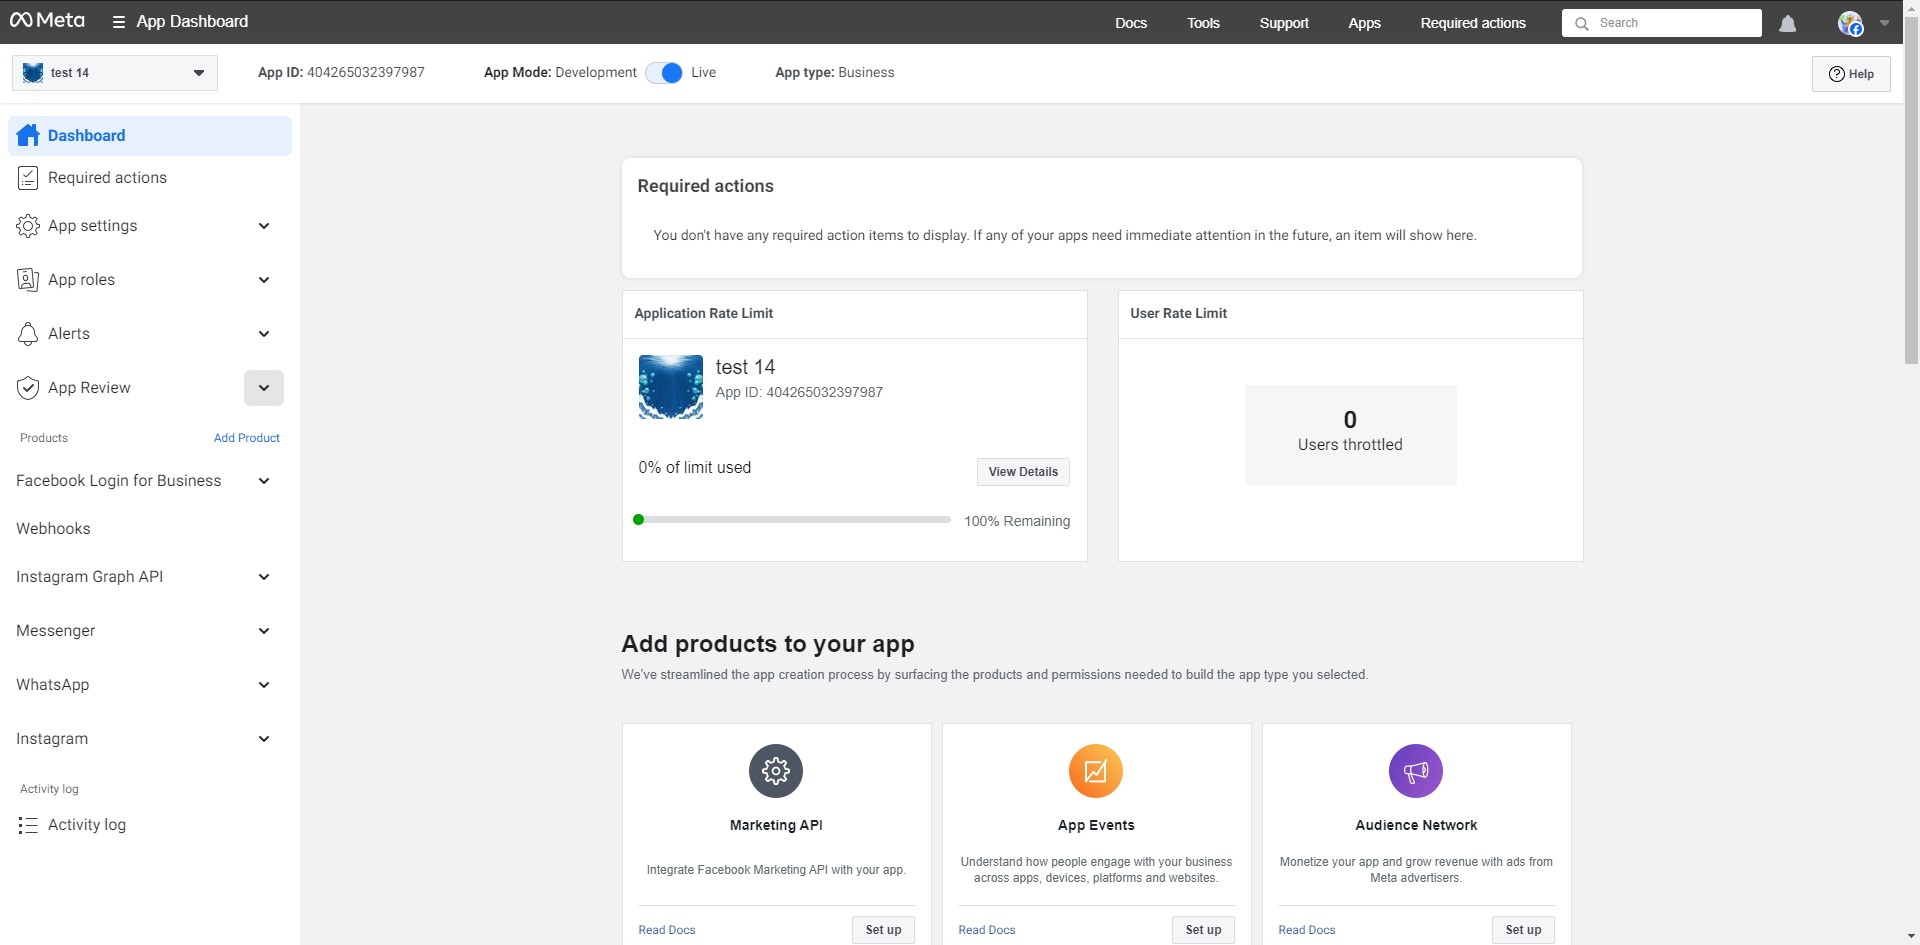Toggle App Mode to Live
1920x945 pixels.
coord(664,73)
